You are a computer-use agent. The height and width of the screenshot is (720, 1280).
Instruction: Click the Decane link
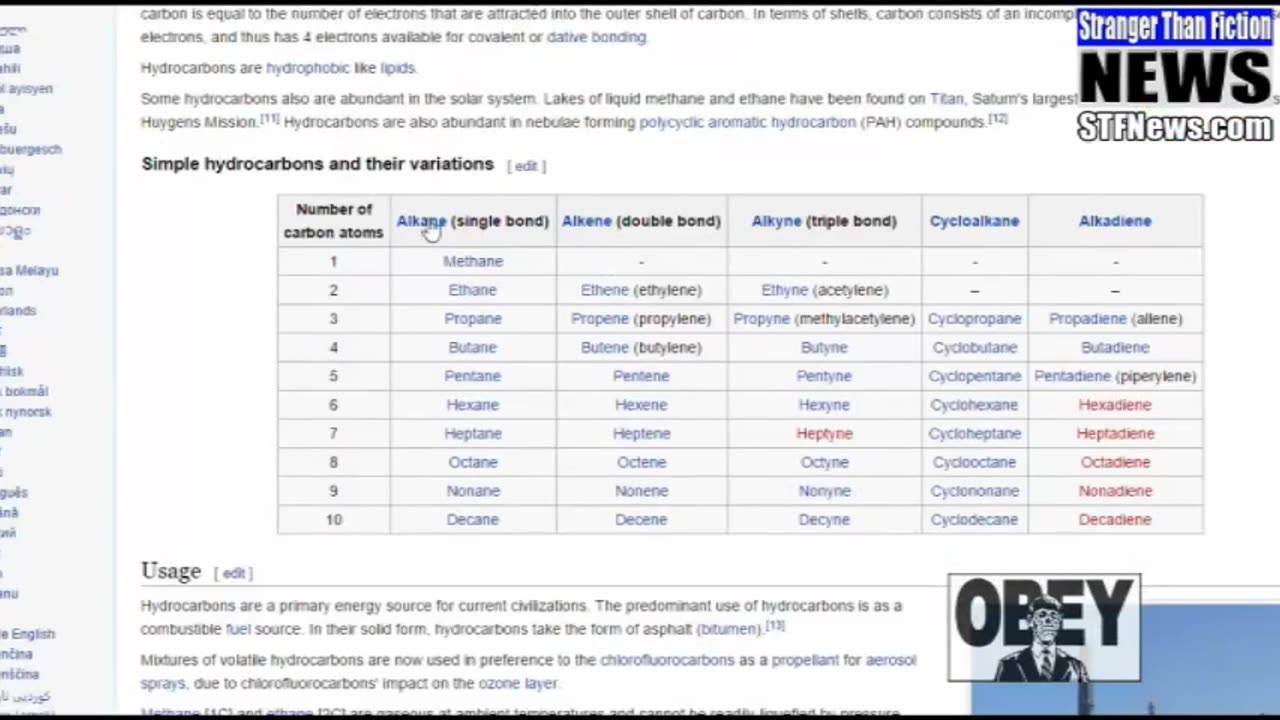pyautogui.click(x=473, y=520)
